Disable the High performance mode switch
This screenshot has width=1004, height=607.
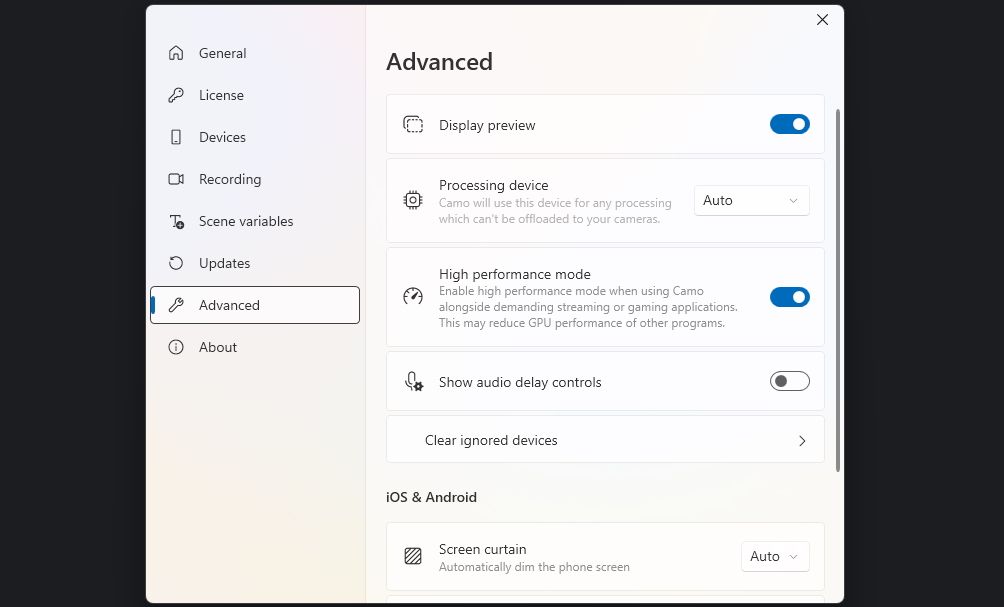pos(789,297)
